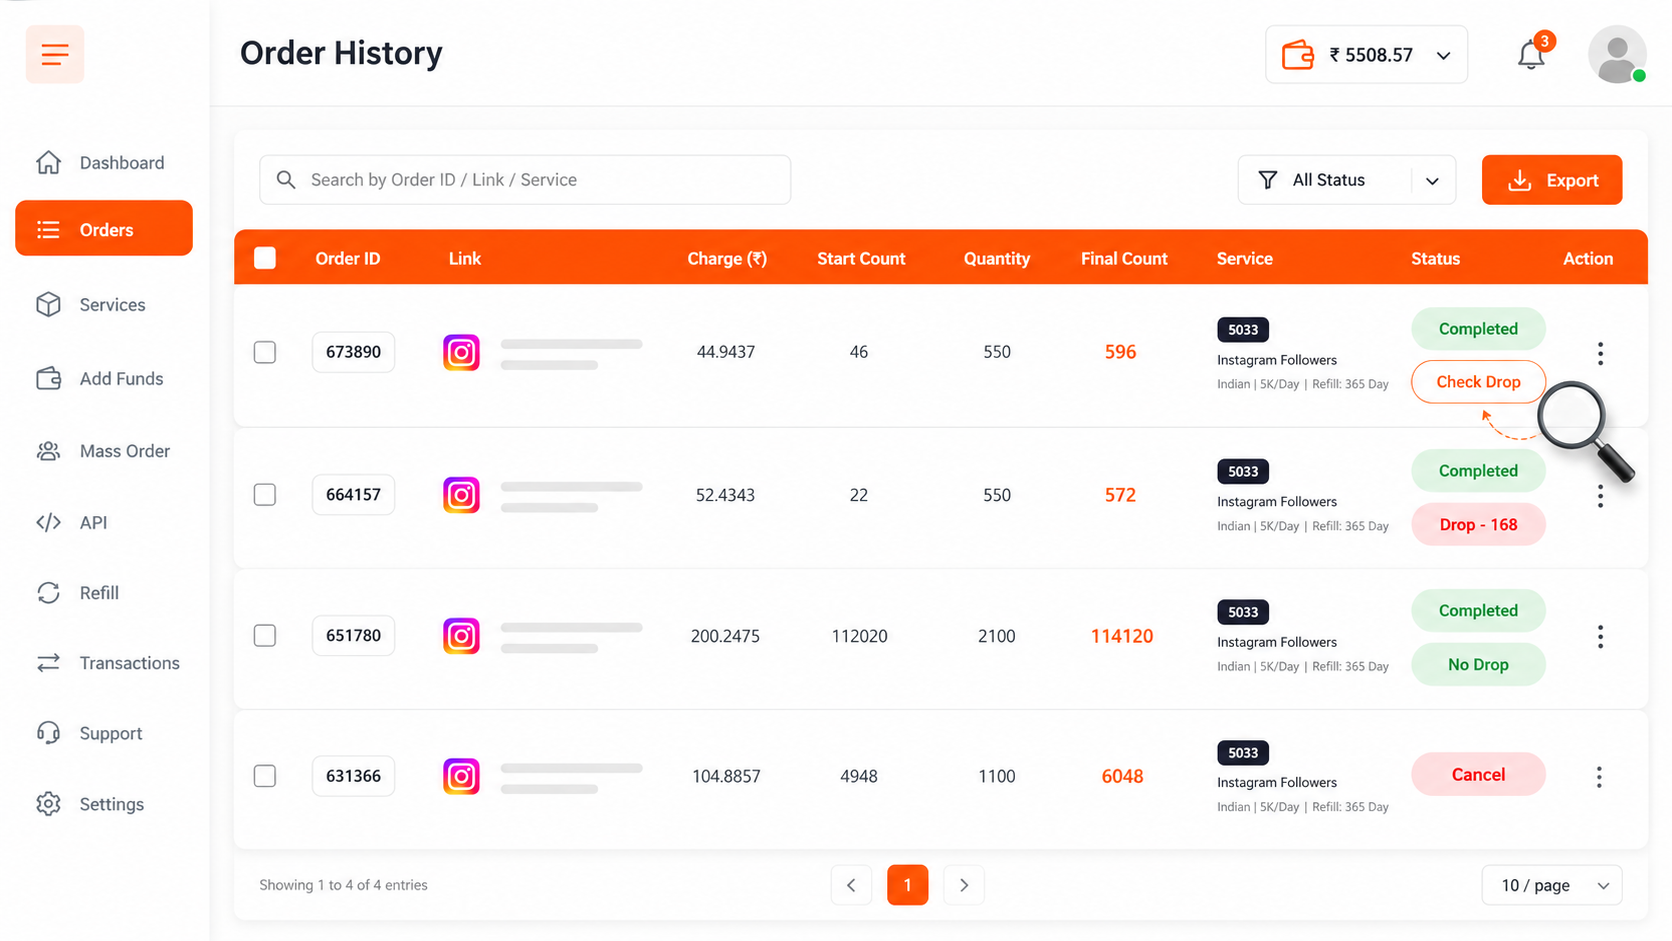Viewport: 1672px width, 941px height.
Task: Tick checkbox for order 664157
Action: (265, 495)
